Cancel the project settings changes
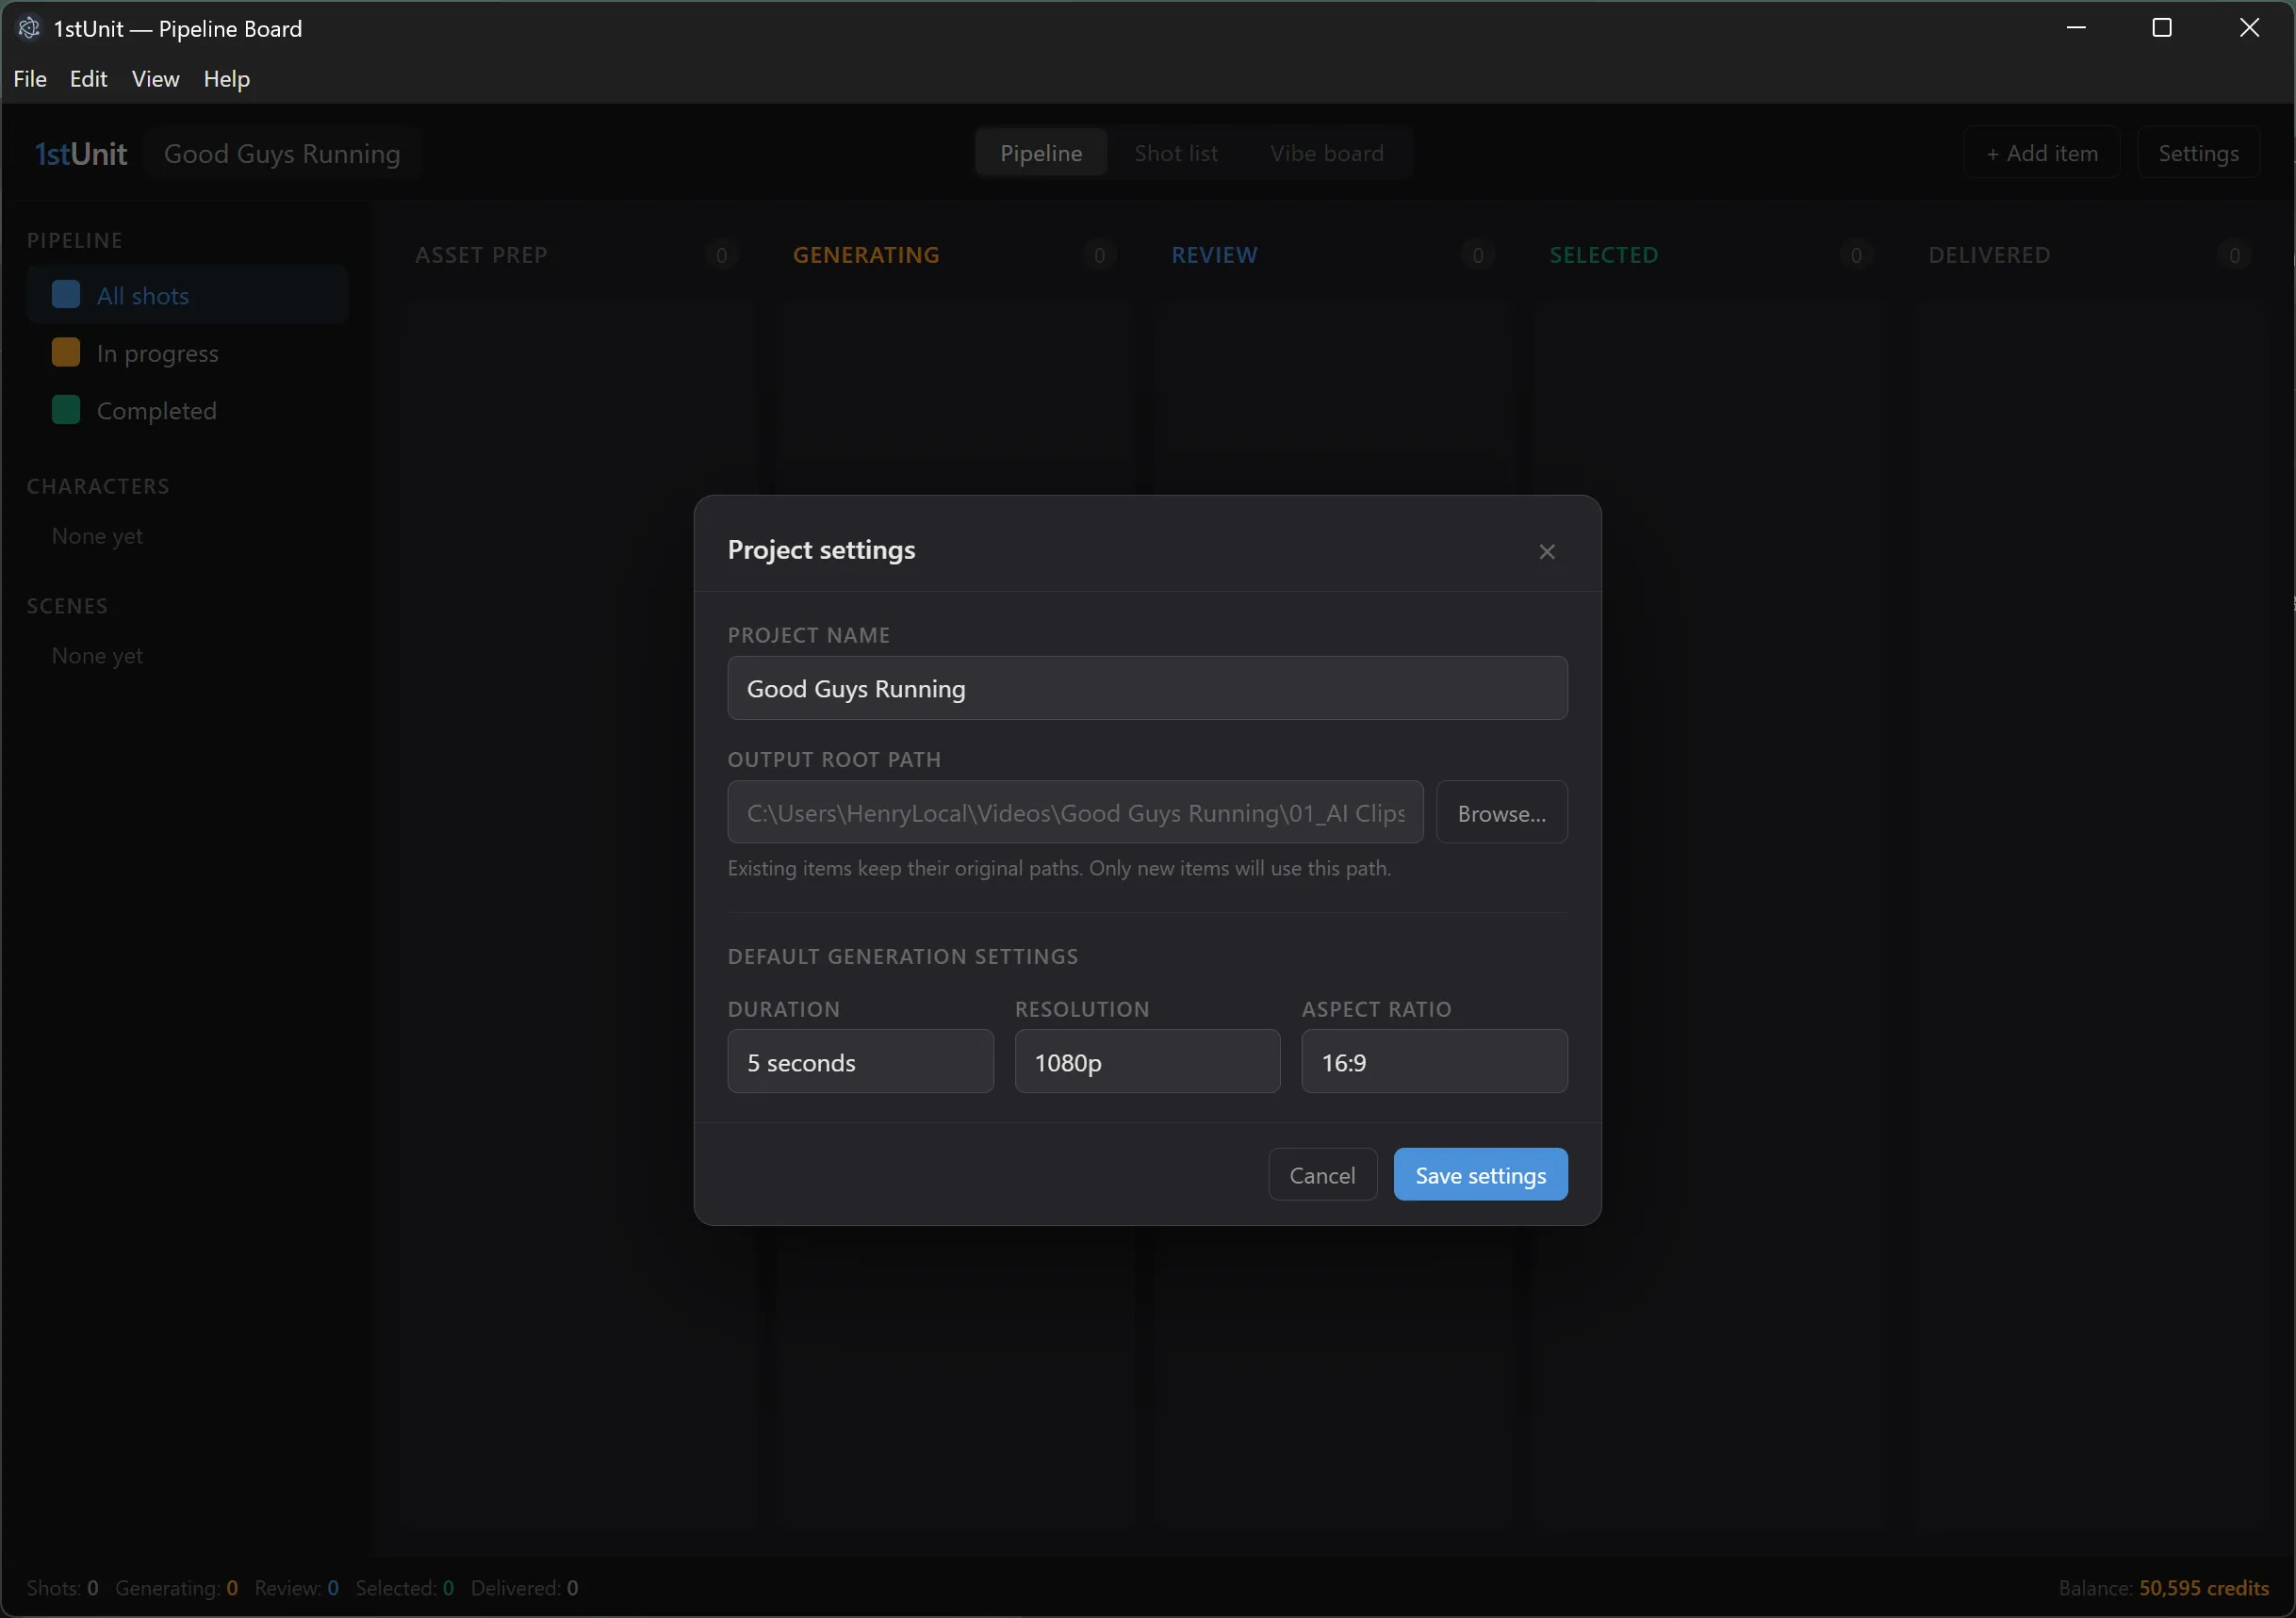Screen dimensions: 2296x1618 1322,1174
